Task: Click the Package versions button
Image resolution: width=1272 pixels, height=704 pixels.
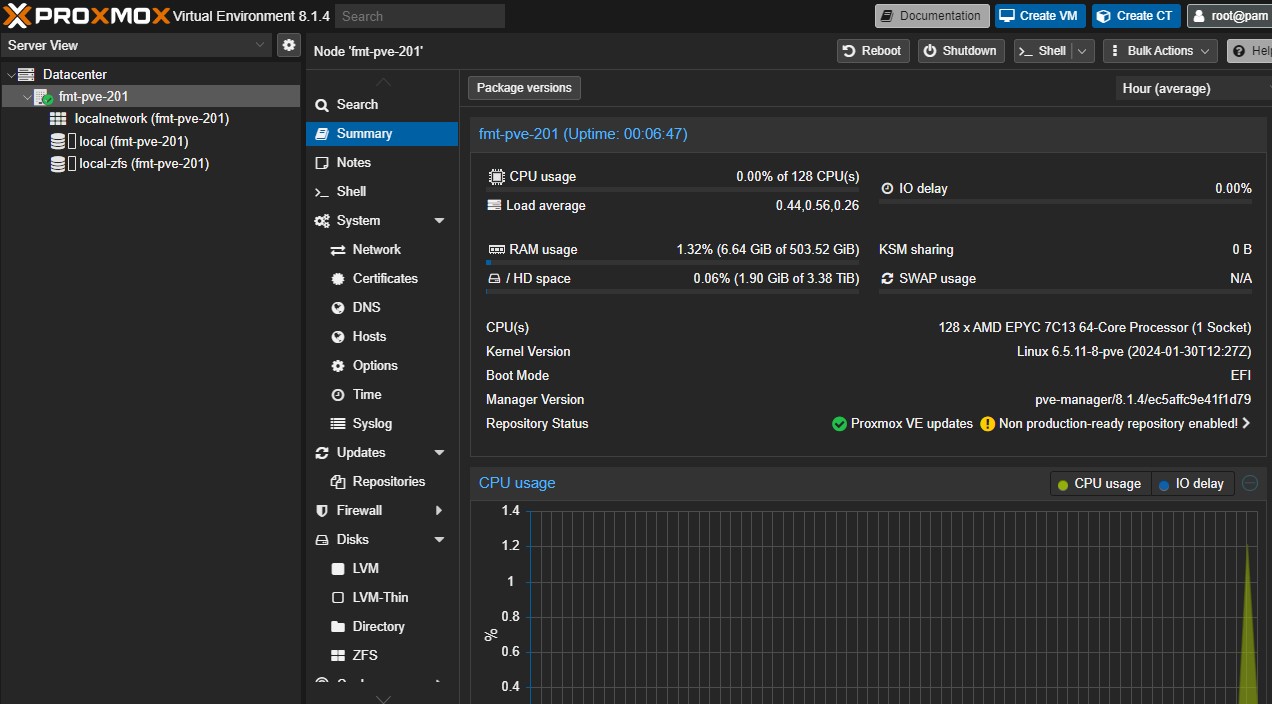Action: tap(524, 88)
